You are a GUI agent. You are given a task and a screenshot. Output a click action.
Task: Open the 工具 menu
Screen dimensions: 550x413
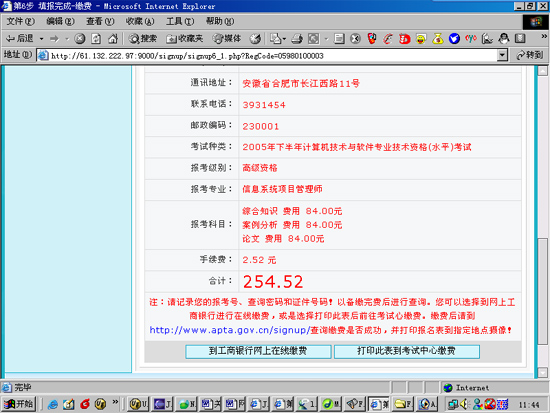(180, 21)
